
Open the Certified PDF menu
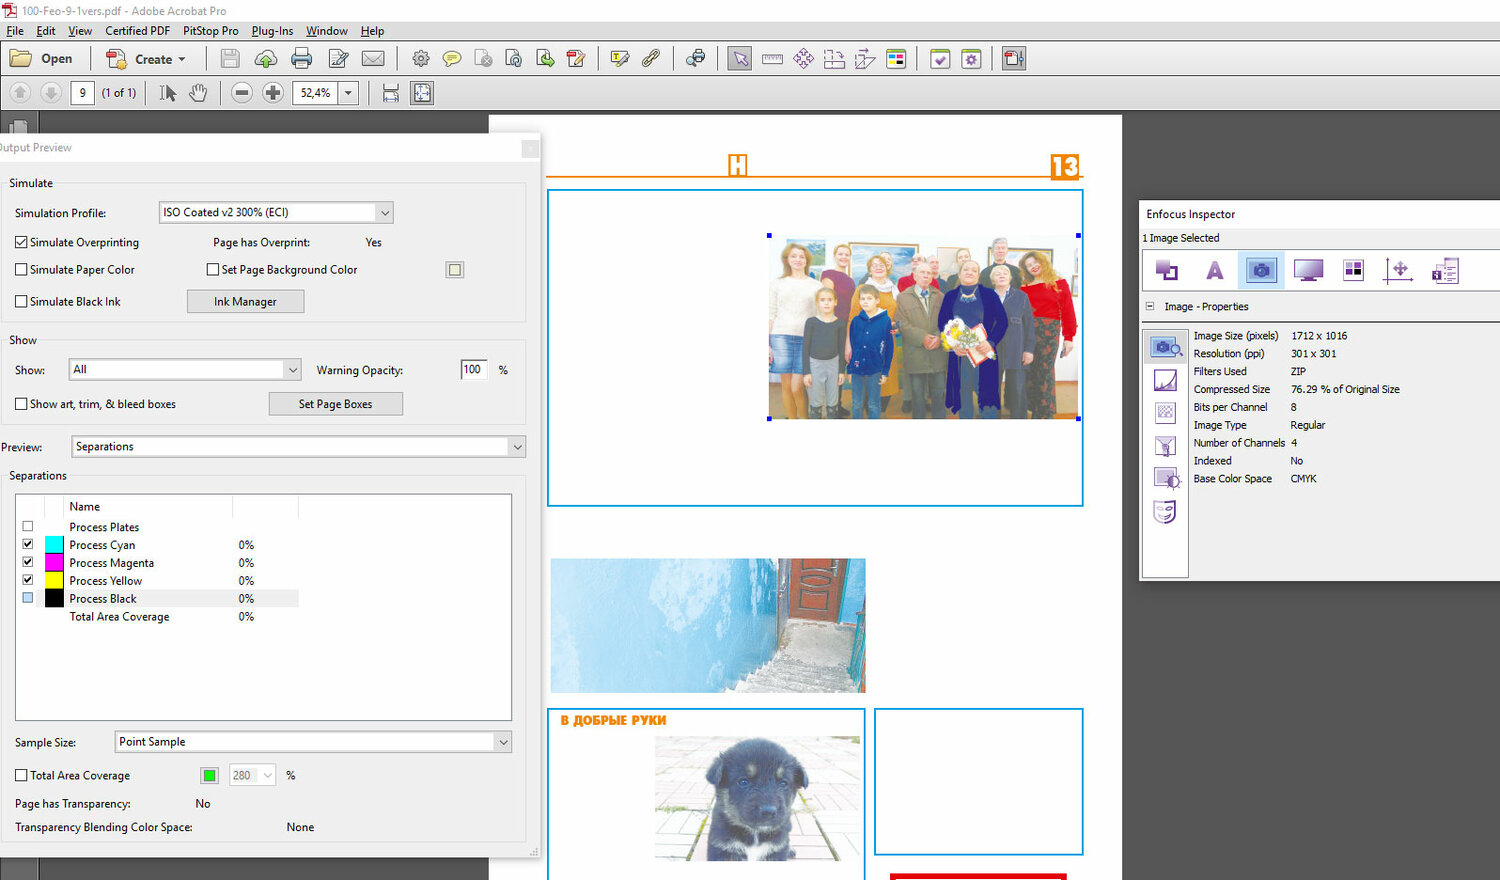click(x=138, y=31)
